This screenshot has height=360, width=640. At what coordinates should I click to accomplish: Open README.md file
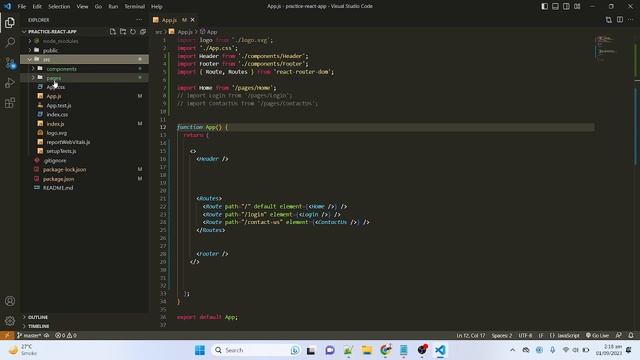pos(58,188)
